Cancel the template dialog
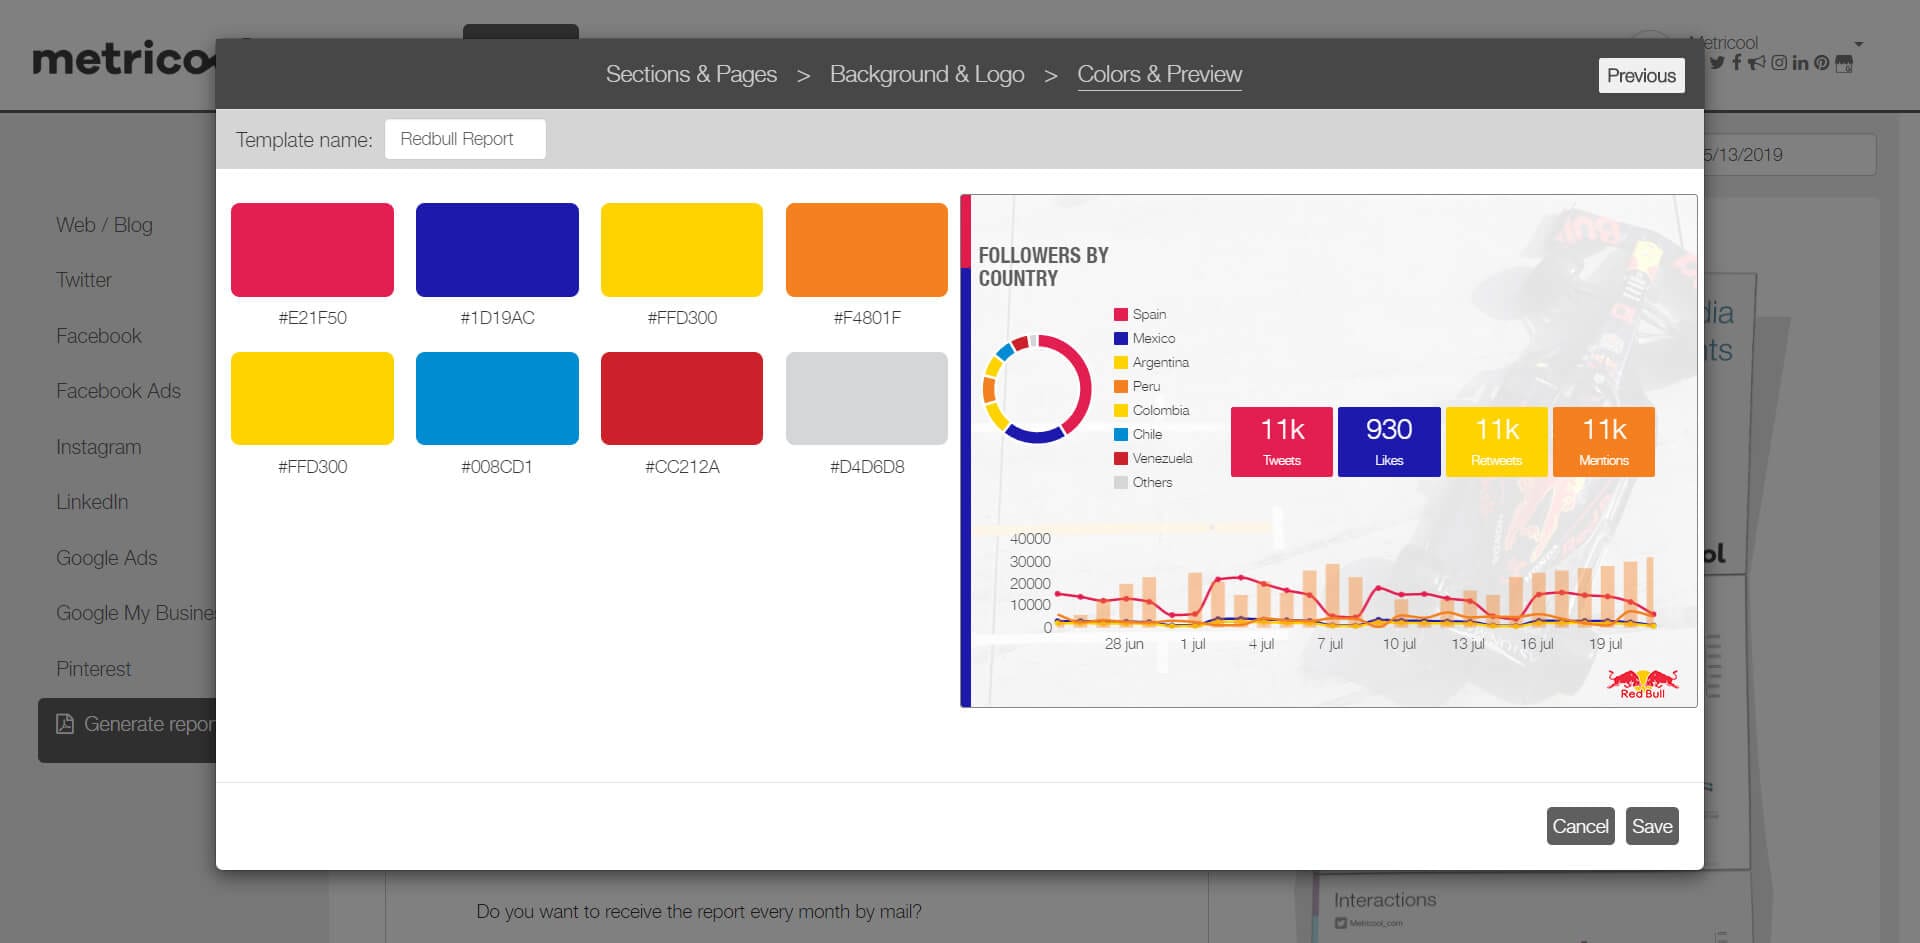This screenshot has height=943, width=1920. pyautogui.click(x=1580, y=826)
